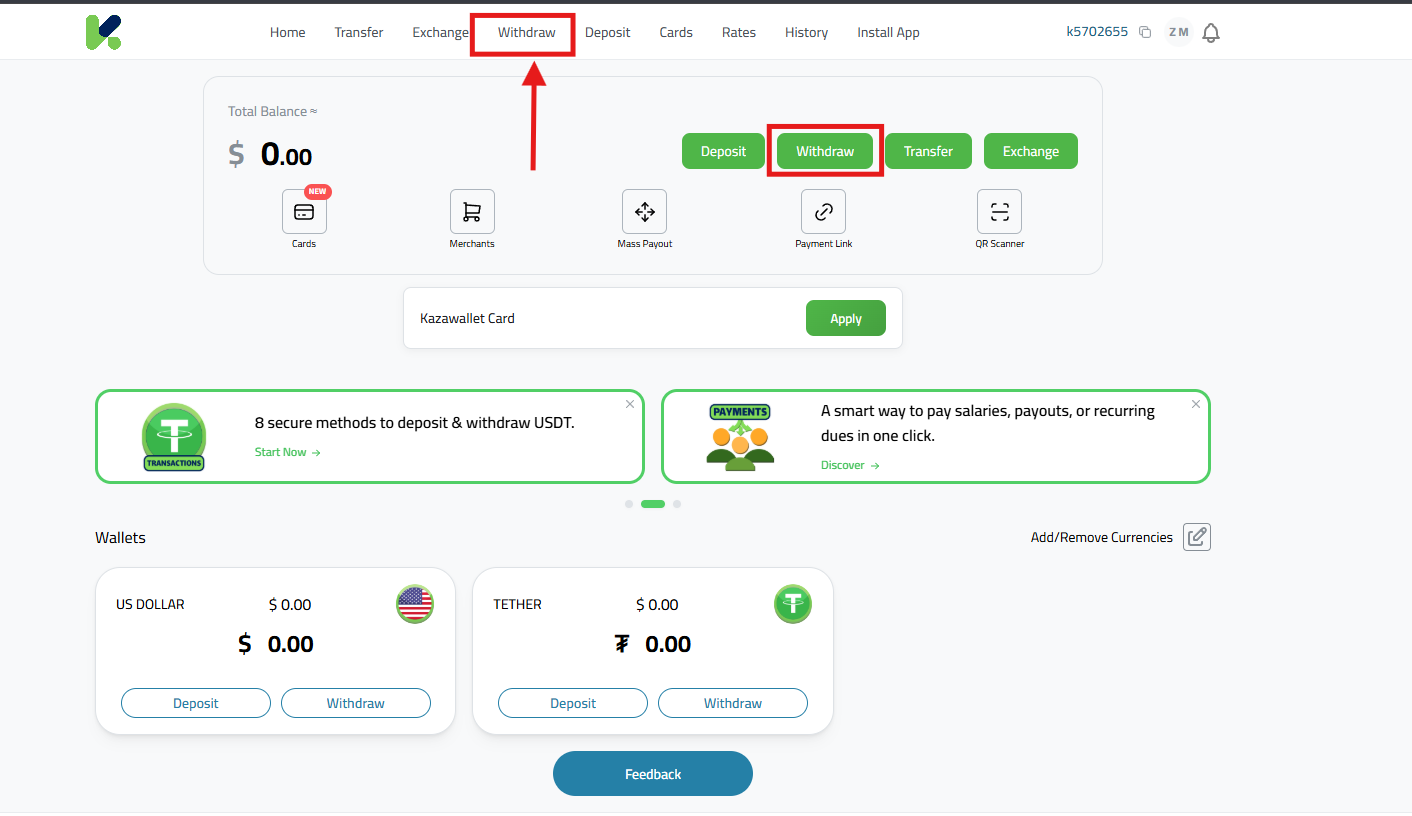Viewport: 1412px width, 816px height.
Task: Click the blue Feedback button
Action: pyautogui.click(x=653, y=774)
